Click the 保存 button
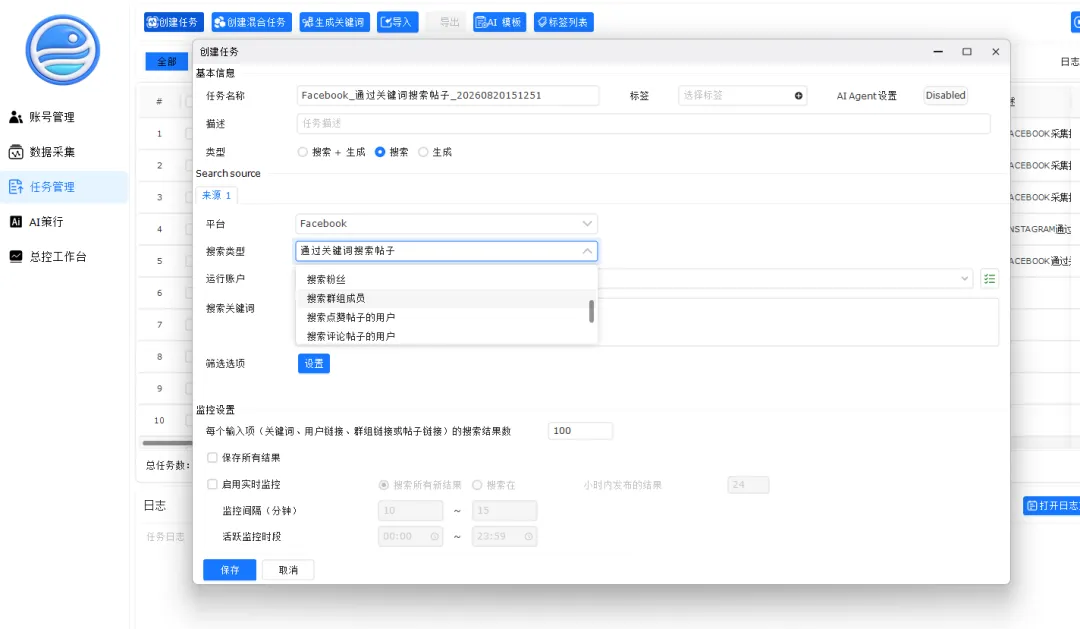This screenshot has width=1080, height=629. [229, 570]
